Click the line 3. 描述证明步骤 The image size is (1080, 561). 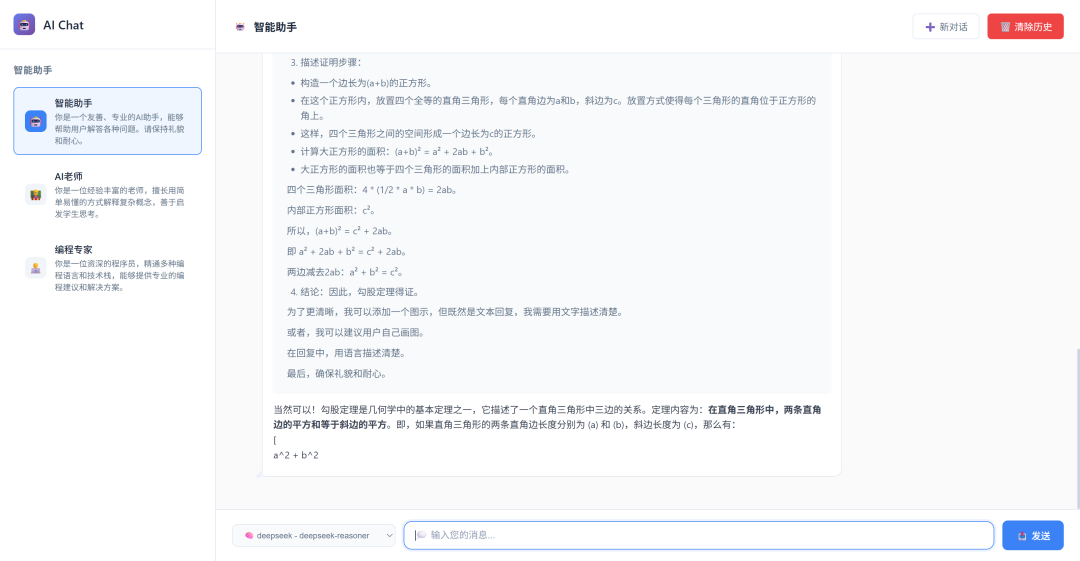pyautogui.click(x=326, y=62)
